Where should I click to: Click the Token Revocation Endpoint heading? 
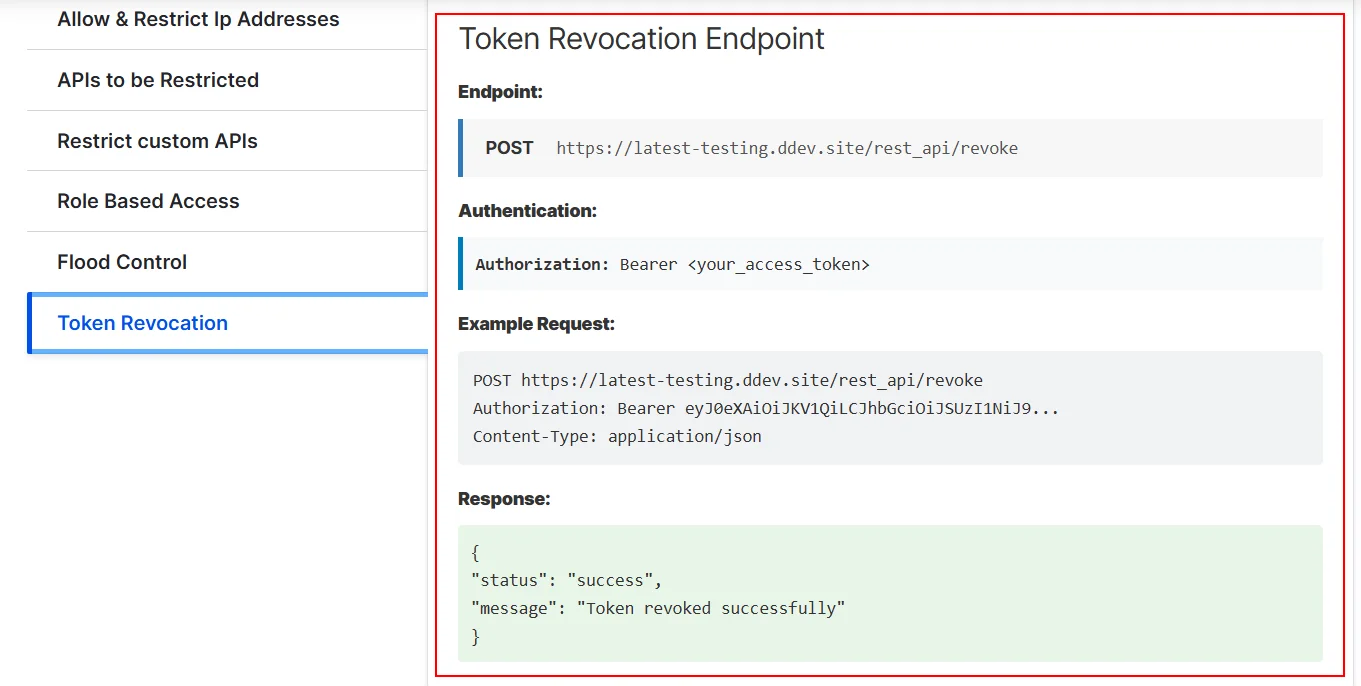tap(641, 38)
